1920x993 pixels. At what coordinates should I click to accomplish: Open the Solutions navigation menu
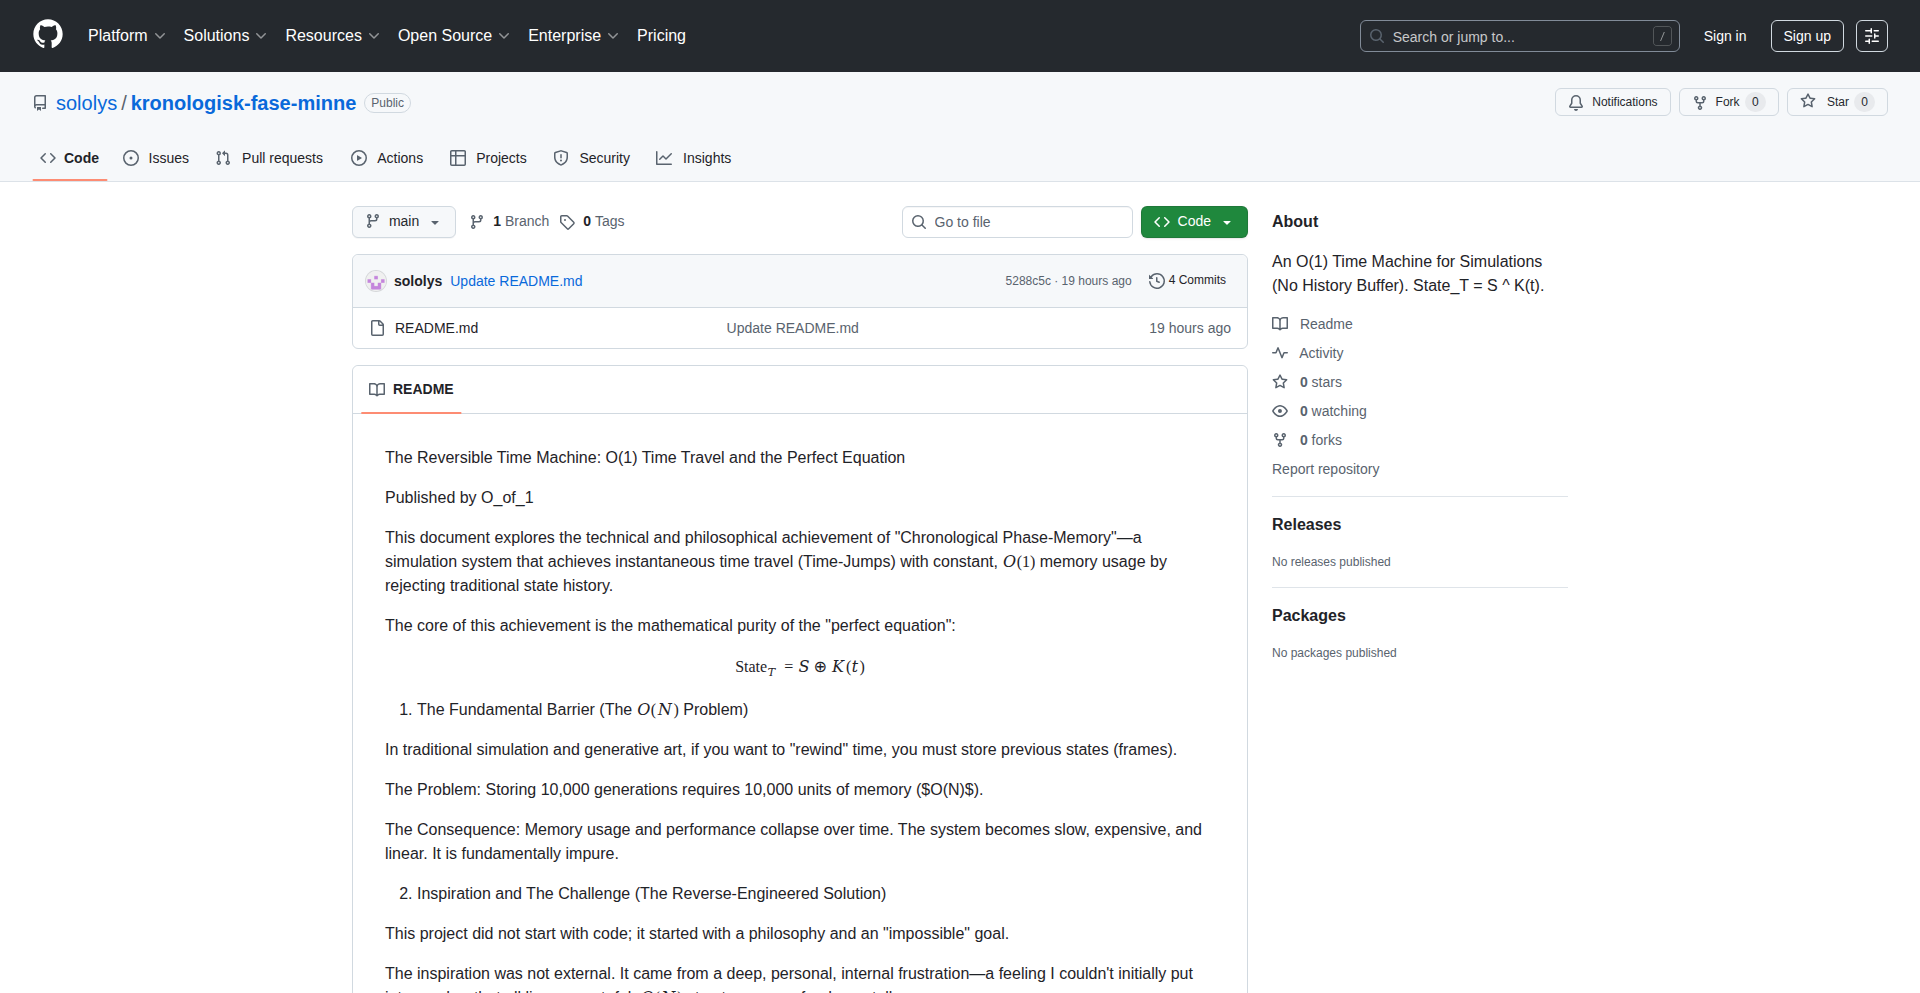[x=225, y=36]
